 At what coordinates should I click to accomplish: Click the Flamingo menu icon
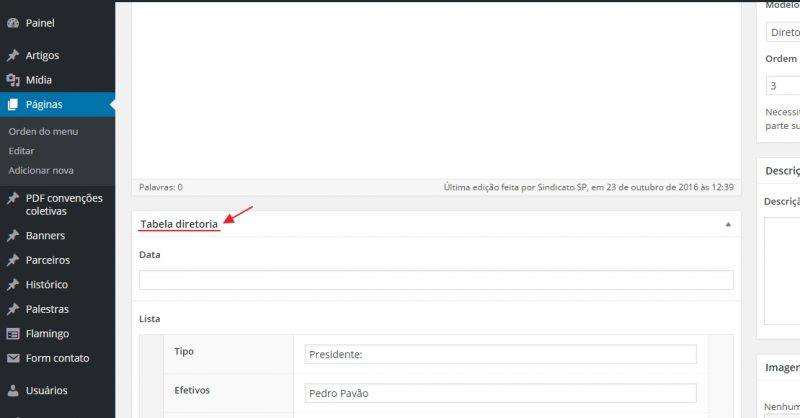[x=13, y=334]
